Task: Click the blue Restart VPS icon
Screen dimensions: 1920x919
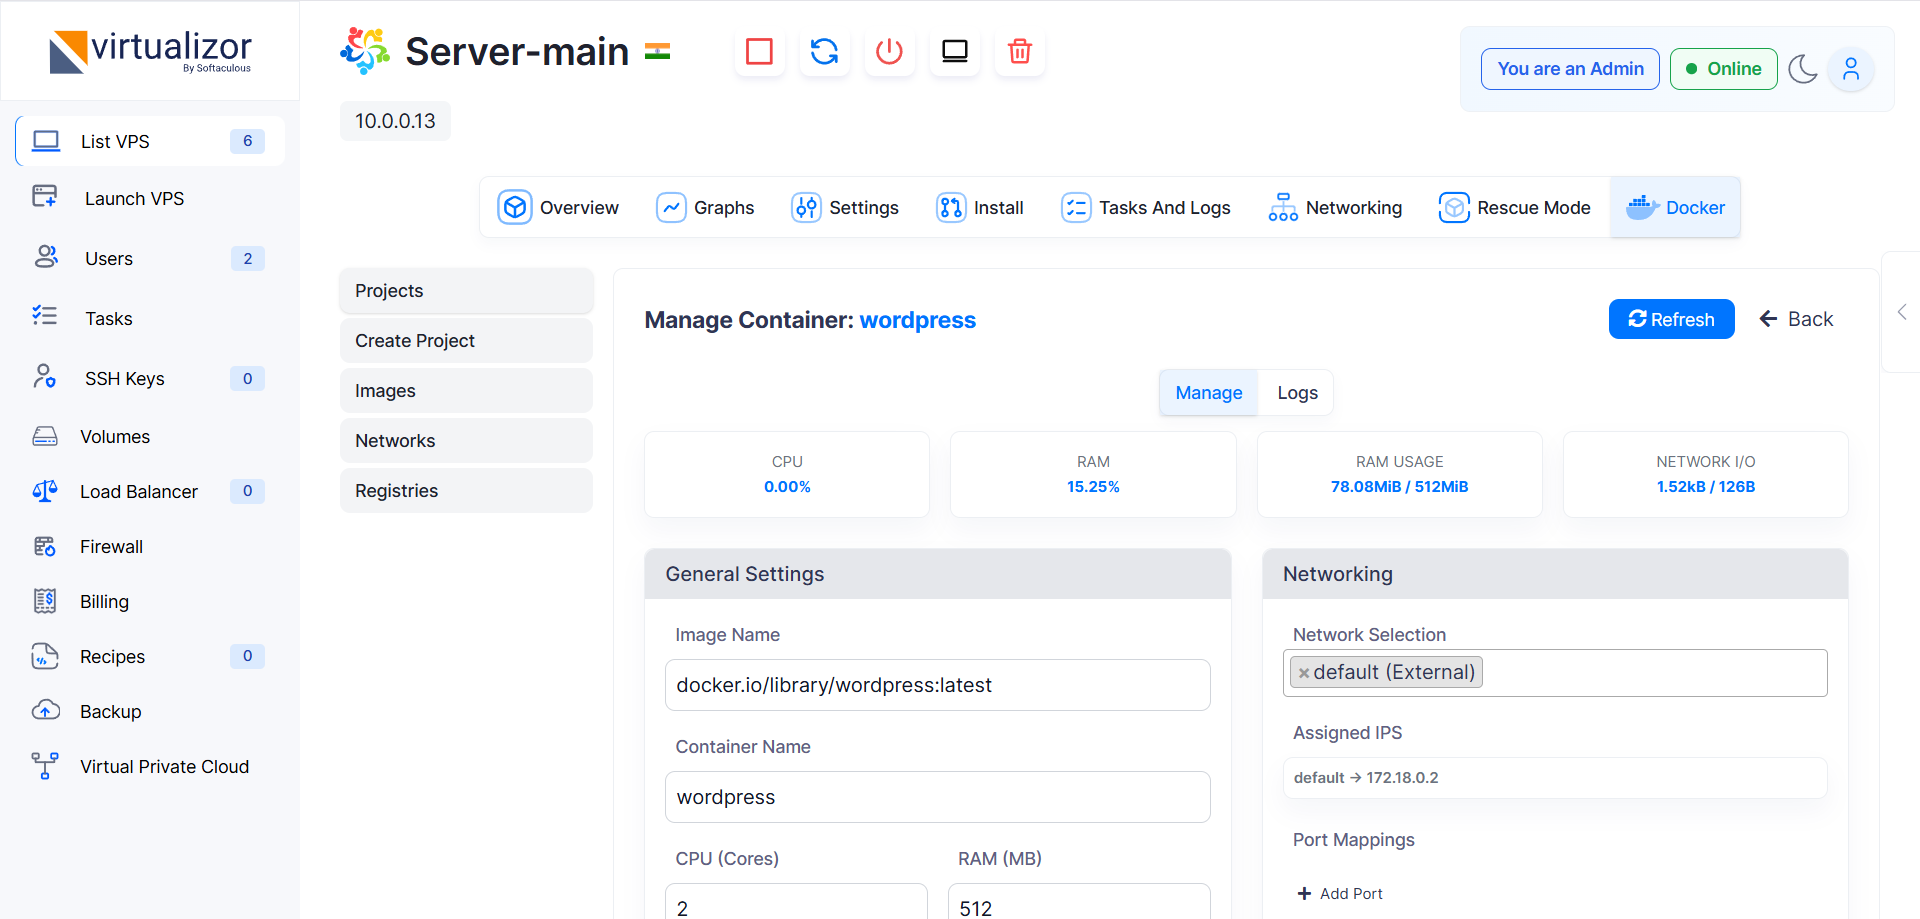Action: (x=824, y=51)
